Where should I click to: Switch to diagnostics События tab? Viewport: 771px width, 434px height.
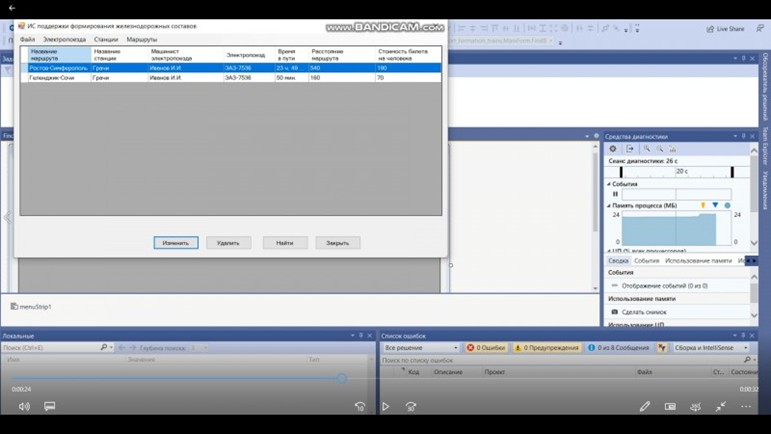pyautogui.click(x=647, y=260)
